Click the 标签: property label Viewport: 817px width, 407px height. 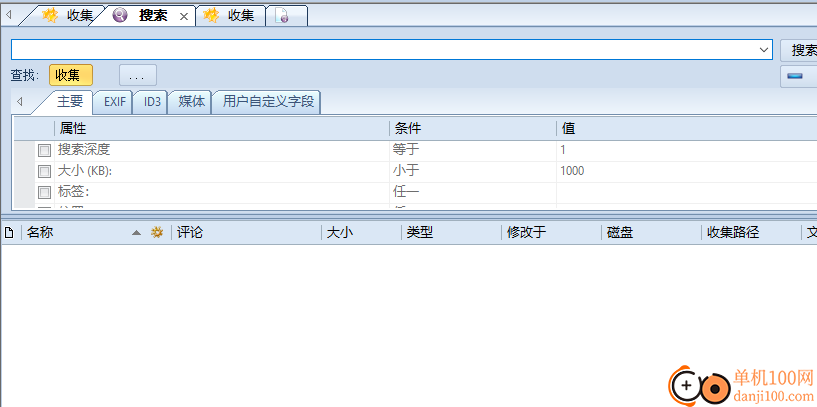pyautogui.click(x=73, y=192)
